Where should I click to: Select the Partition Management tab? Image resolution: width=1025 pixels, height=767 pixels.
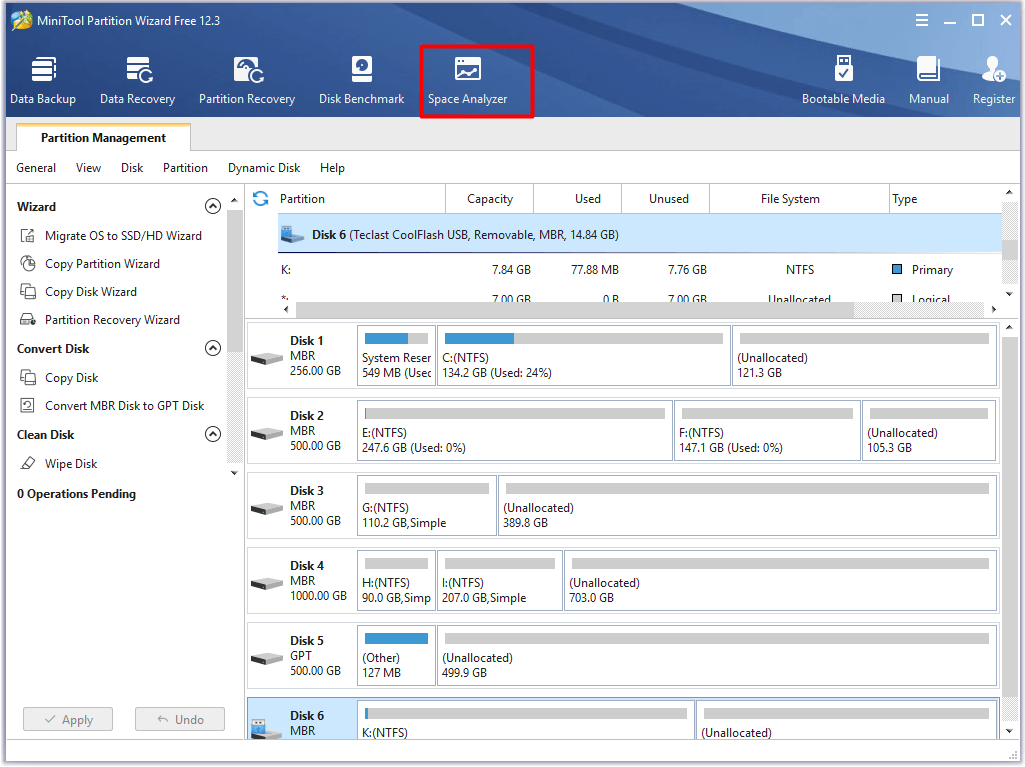[x=103, y=137]
